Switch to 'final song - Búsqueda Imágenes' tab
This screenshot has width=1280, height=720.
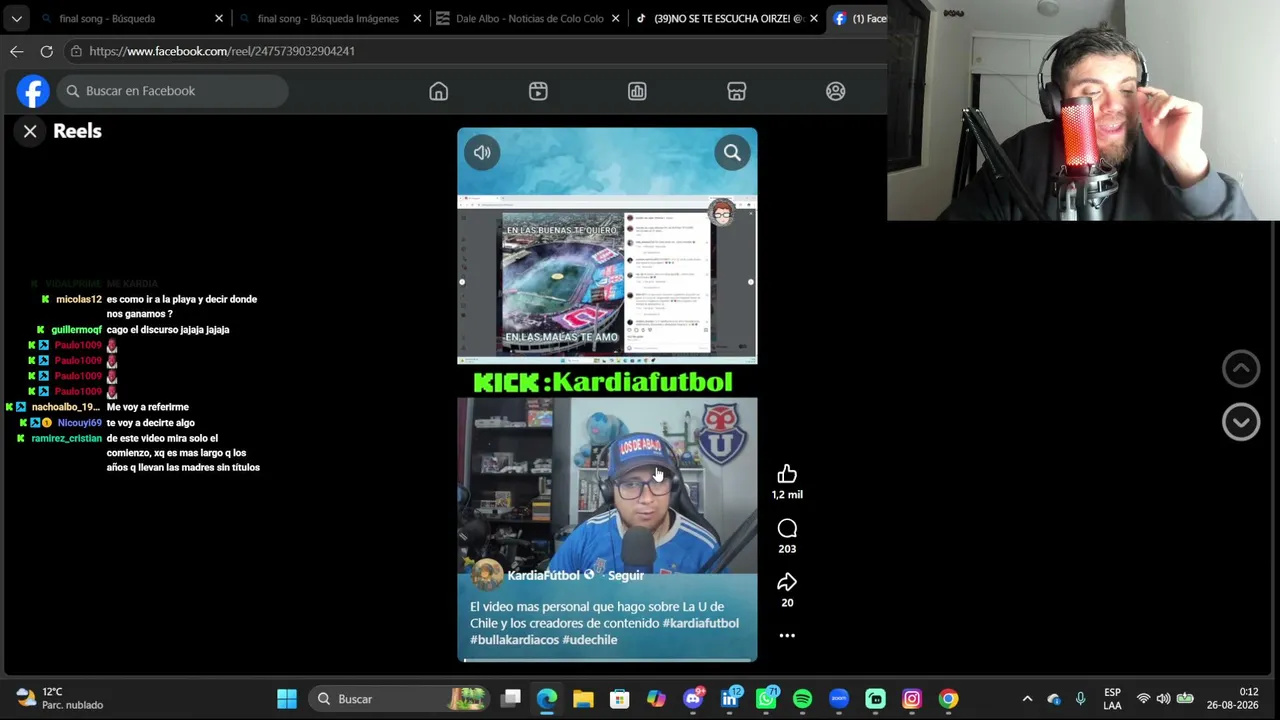click(328, 18)
